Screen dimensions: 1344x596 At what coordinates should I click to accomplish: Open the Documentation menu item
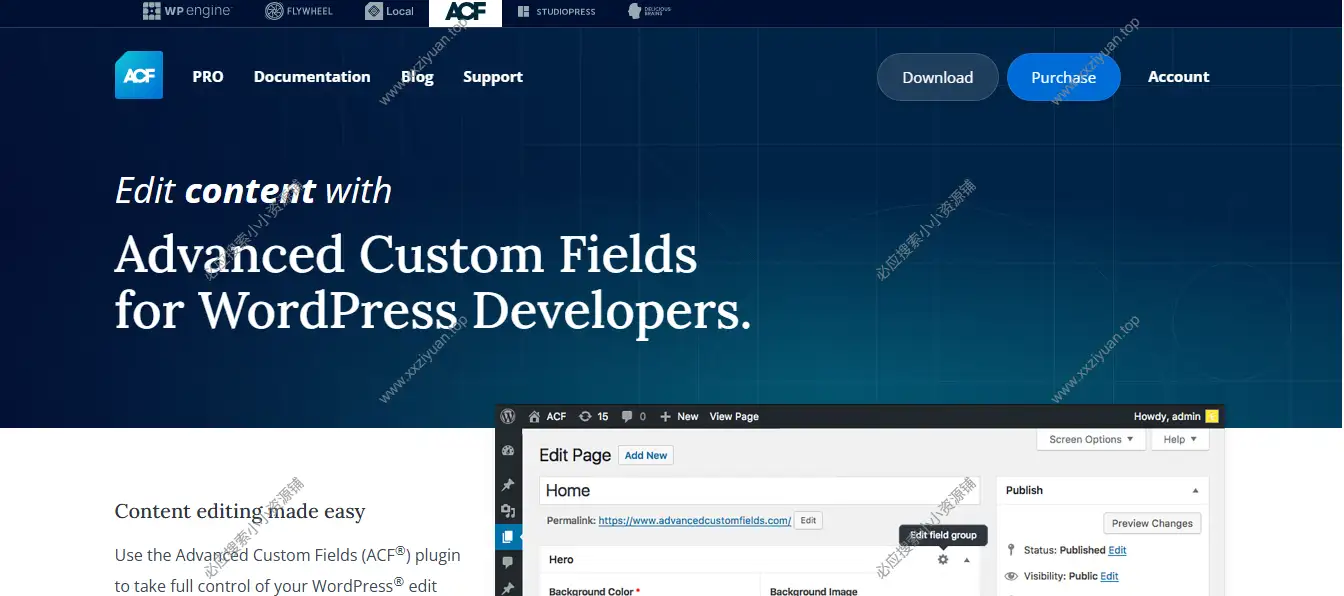tap(312, 77)
